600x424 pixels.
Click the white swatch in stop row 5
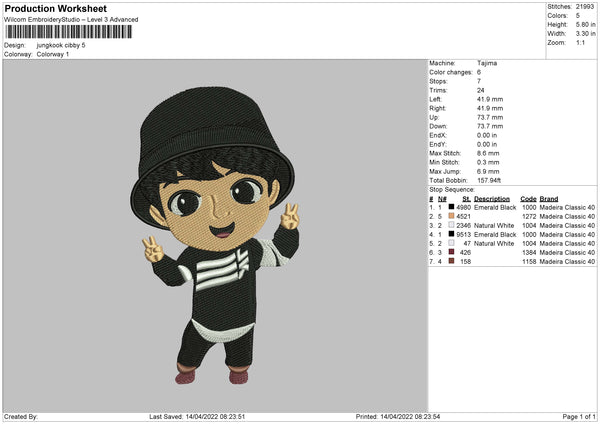tap(451, 243)
